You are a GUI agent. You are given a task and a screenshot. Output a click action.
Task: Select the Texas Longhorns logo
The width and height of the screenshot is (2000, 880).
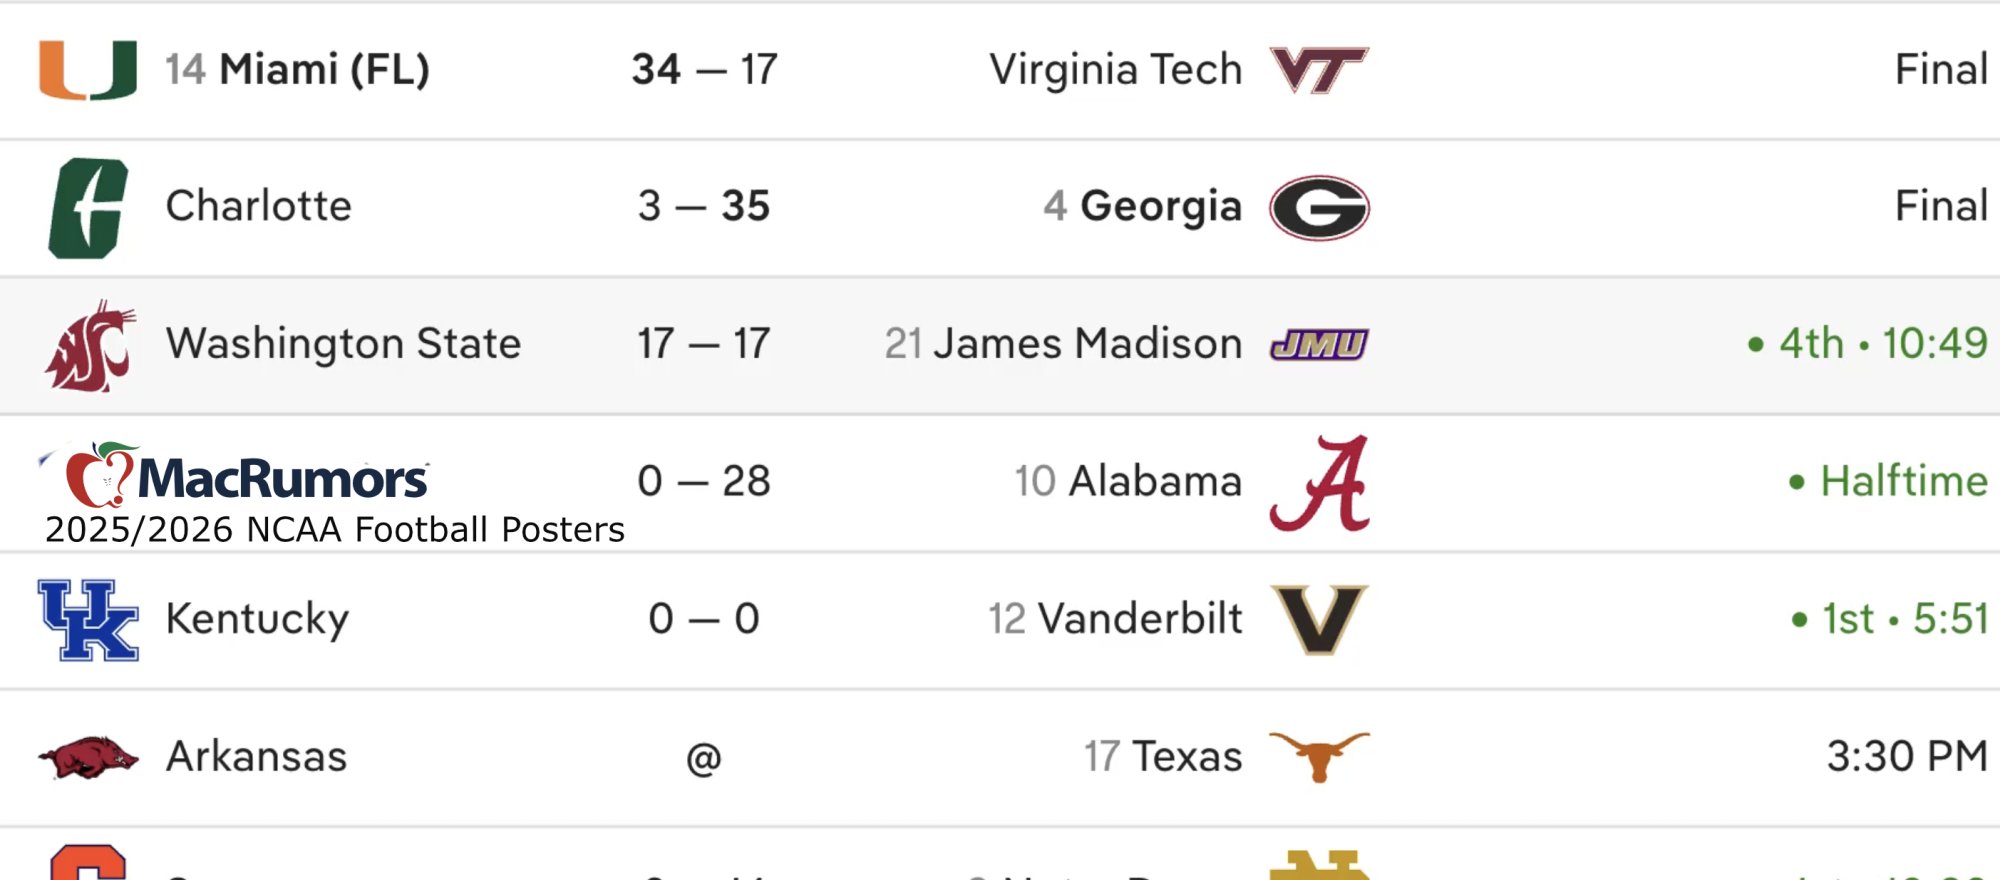(1320, 757)
